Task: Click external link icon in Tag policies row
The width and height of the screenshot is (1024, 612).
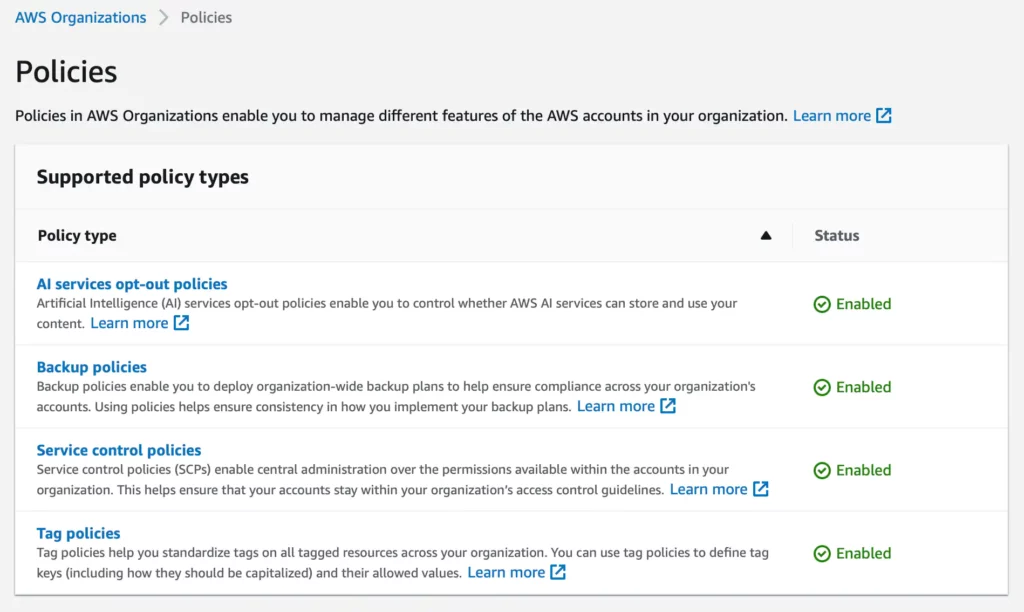Action: [558, 572]
